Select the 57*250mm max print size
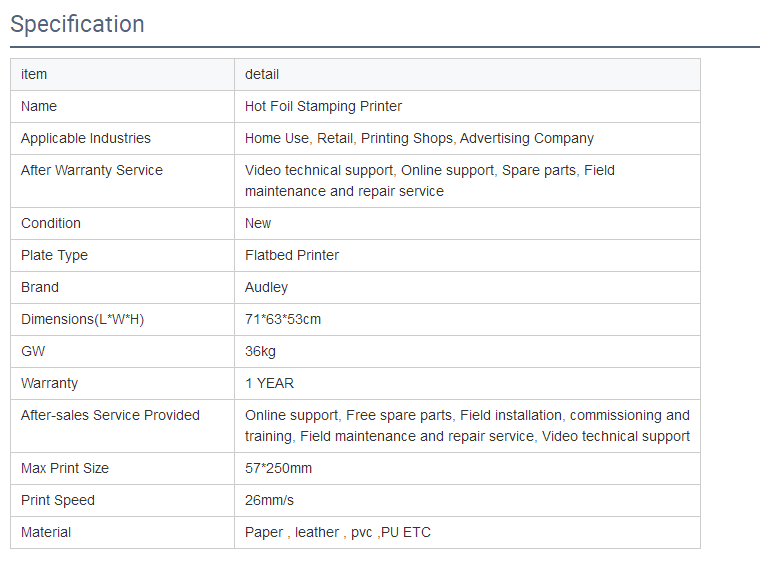The height and width of the screenshot is (561, 783). click(x=278, y=468)
